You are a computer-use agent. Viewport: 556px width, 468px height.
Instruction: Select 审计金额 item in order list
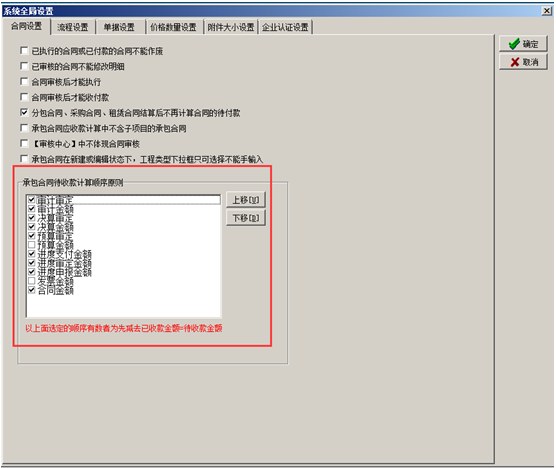point(55,209)
